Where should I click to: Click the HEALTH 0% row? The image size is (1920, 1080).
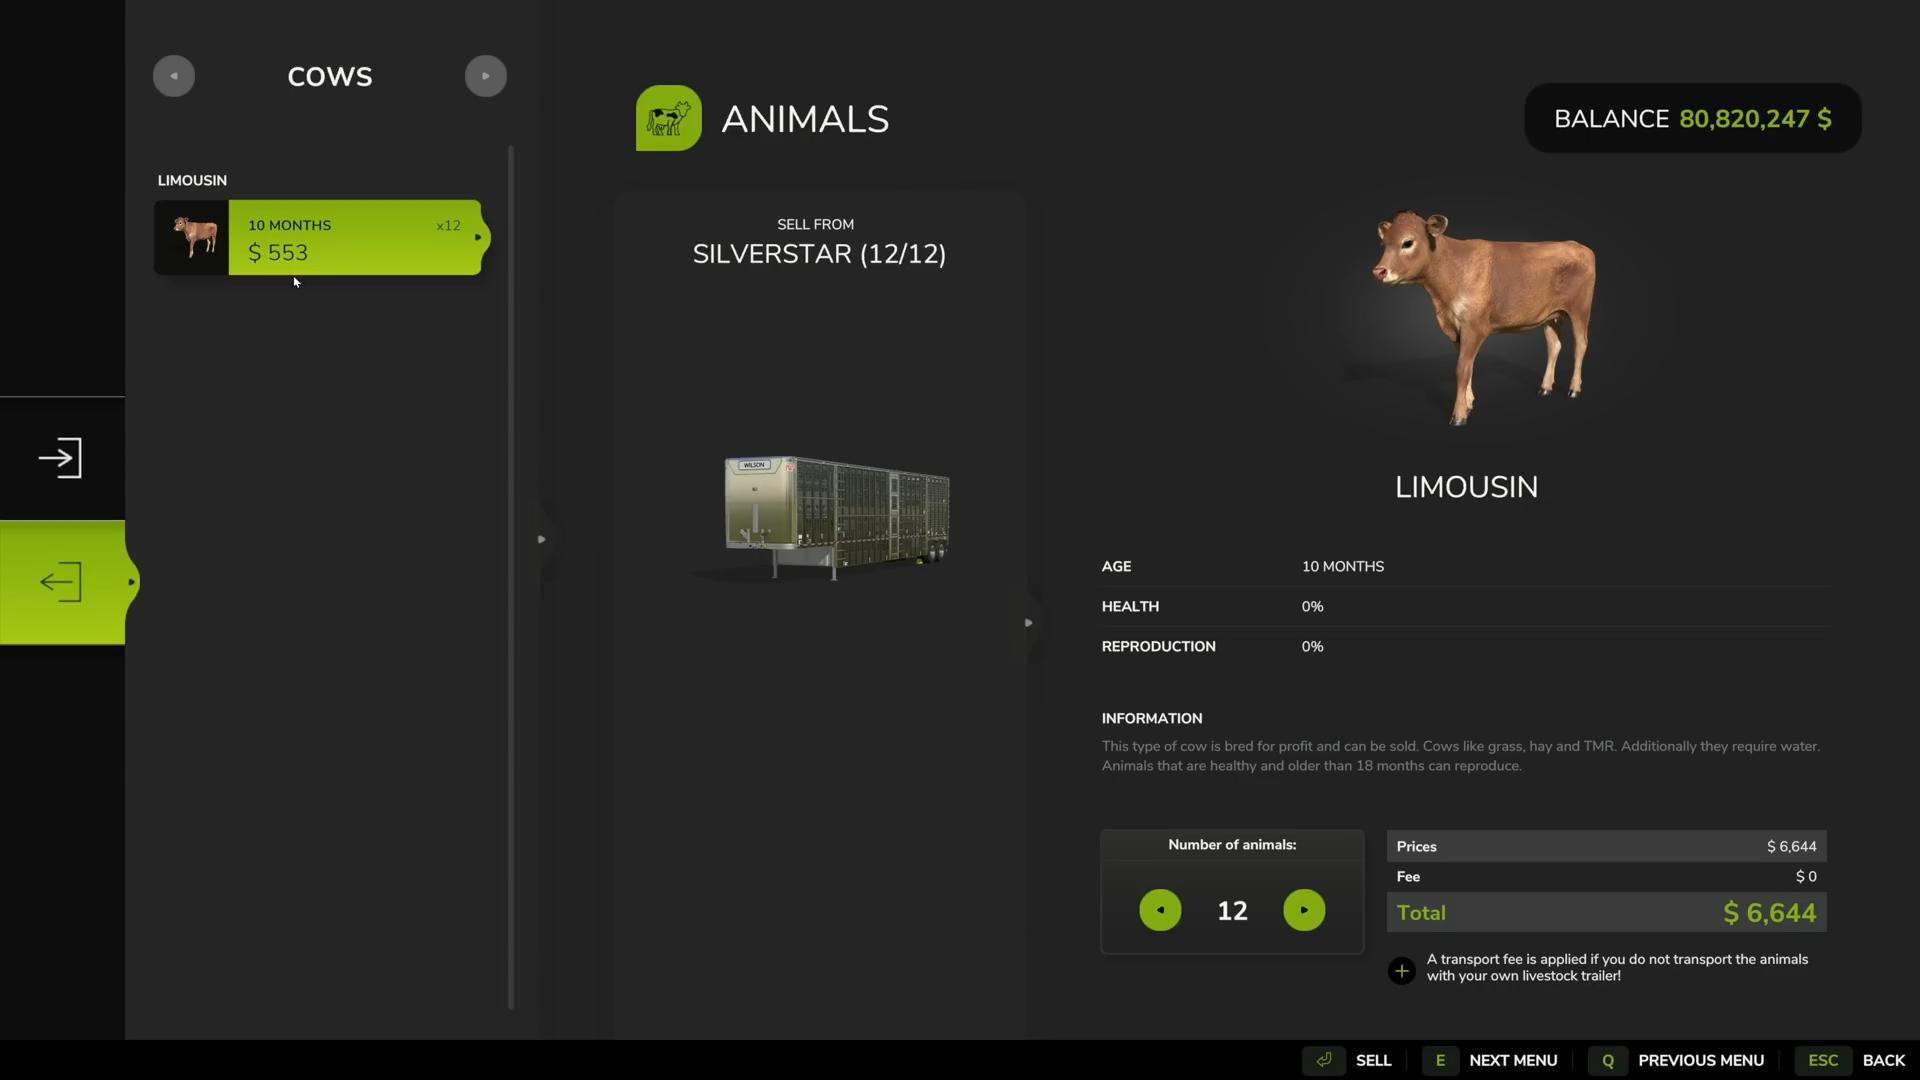coord(1465,607)
